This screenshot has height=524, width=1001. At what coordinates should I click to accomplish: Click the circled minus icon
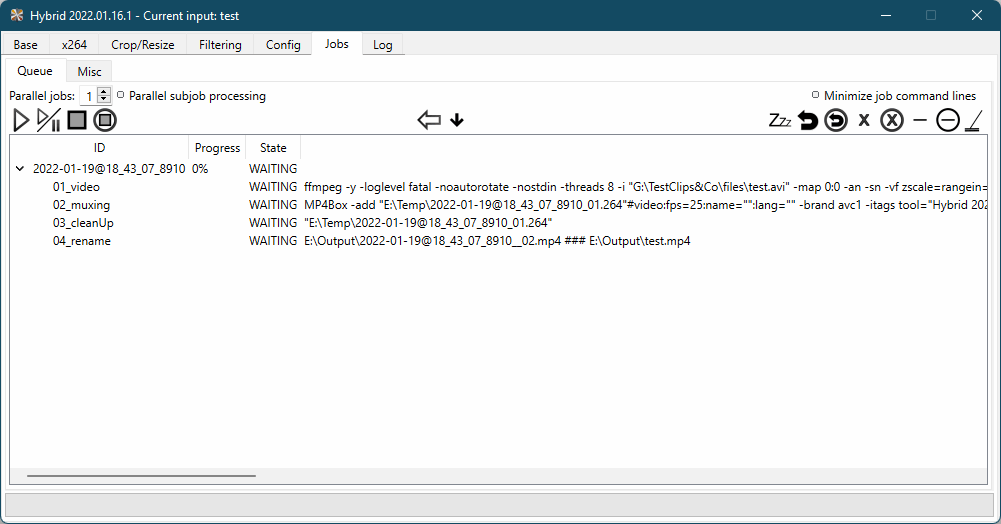(948, 121)
